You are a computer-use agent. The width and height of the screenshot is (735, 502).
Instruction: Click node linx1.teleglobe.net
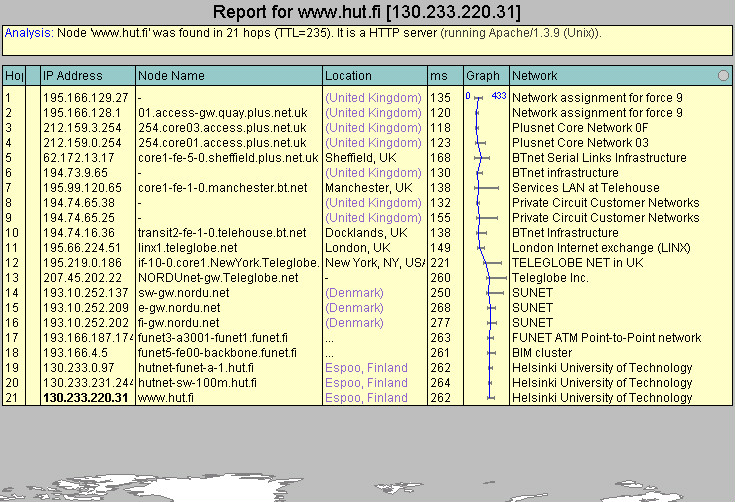tap(188, 247)
